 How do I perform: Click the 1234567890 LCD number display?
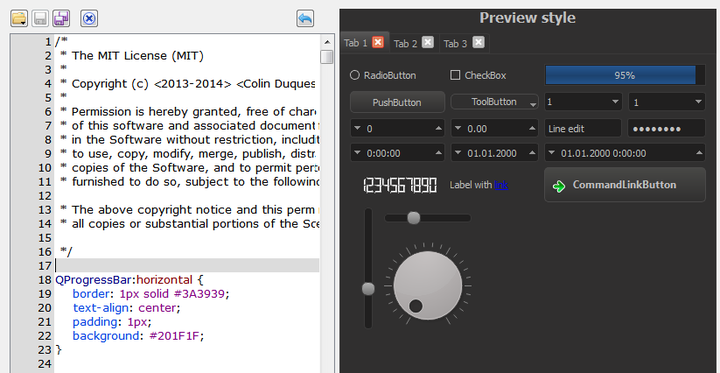click(x=399, y=185)
